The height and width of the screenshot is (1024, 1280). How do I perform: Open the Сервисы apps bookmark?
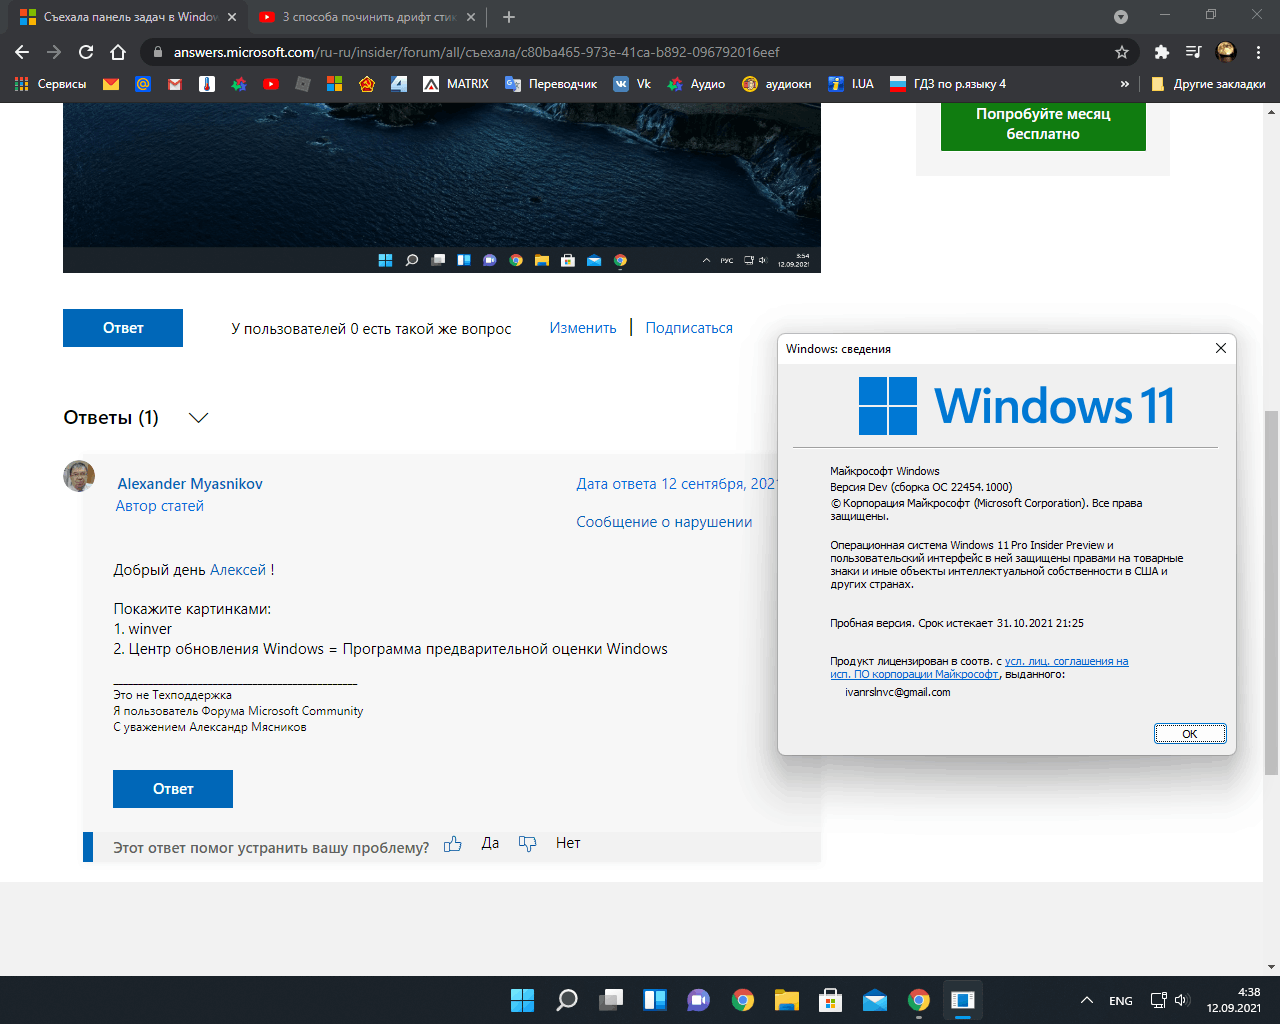[x=50, y=84]
